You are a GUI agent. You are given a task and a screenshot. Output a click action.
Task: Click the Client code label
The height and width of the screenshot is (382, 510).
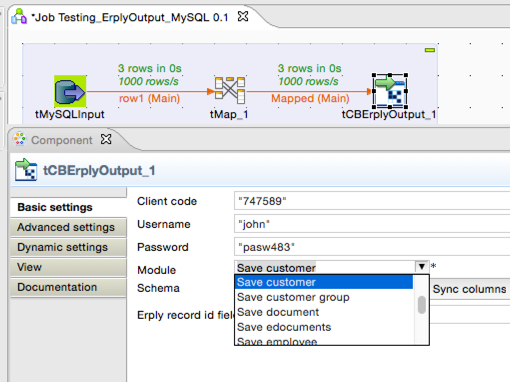[x=167, y=201]
